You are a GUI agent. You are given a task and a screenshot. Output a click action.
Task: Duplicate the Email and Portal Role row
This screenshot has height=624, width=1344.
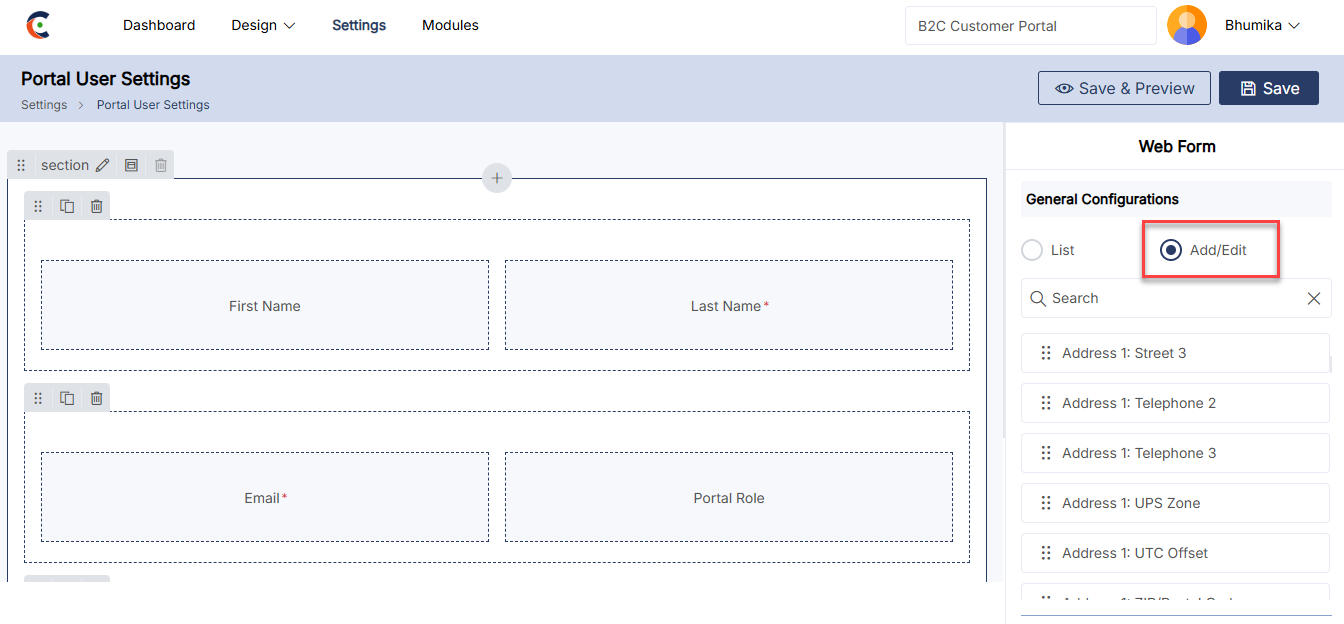point(67,398)
